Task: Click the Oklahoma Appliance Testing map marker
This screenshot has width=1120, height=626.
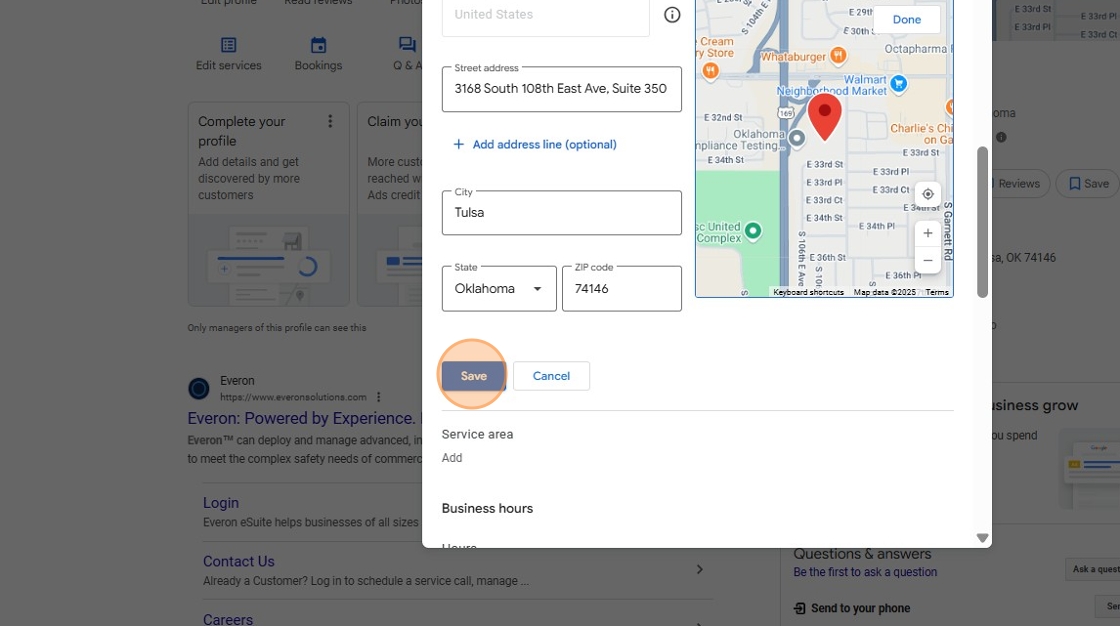Action: [x=796, y=138]
